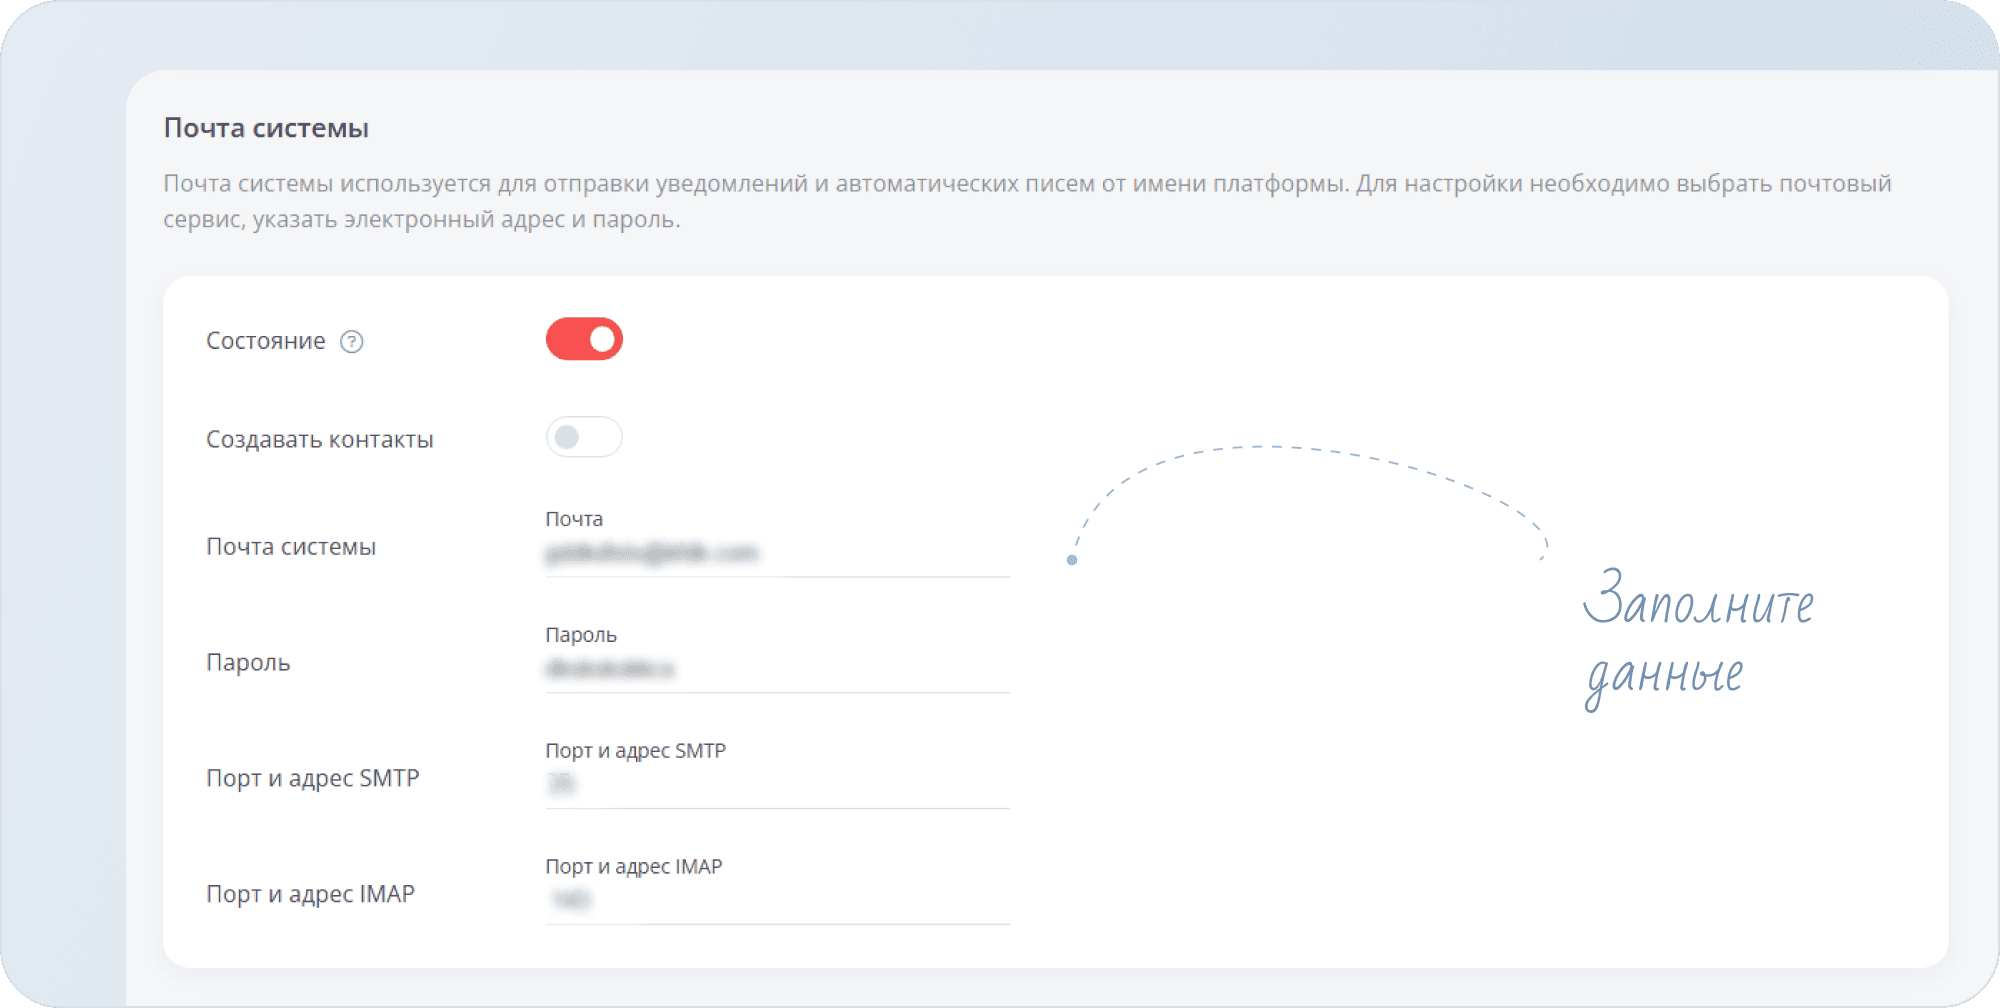Turn off the red Состояние toggle
Screen dimensions: 2000x1008
(584, 339)
